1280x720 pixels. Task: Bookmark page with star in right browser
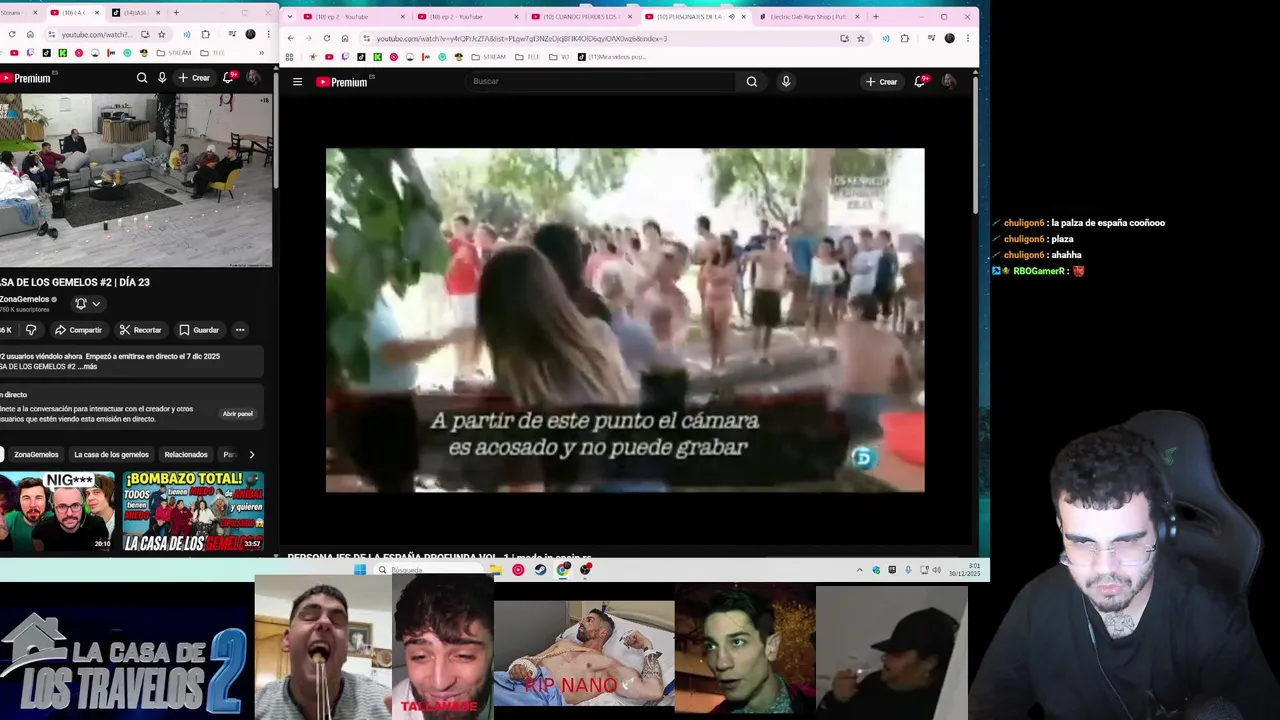point(861,38)
